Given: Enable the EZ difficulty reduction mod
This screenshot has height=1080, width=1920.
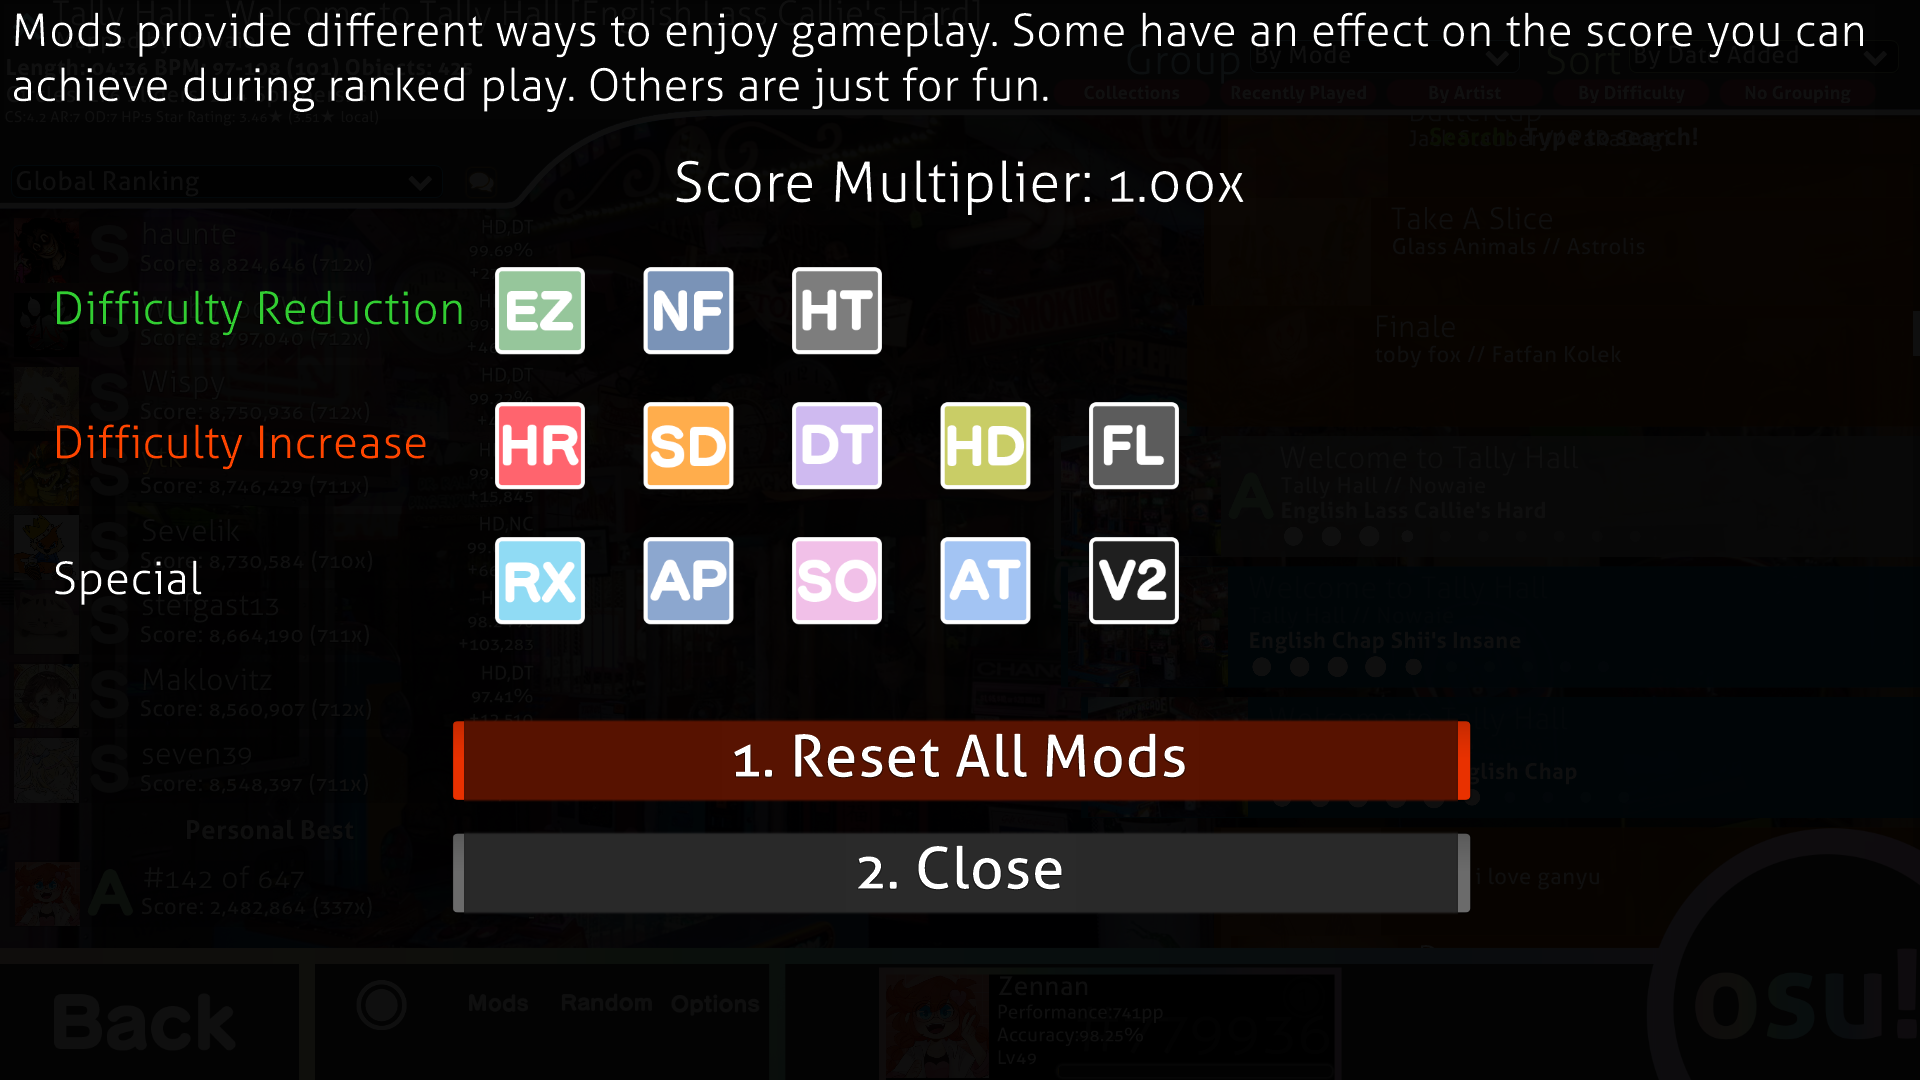Looking at the screenshot, I should pyautogui.click(x=539, y=309).
